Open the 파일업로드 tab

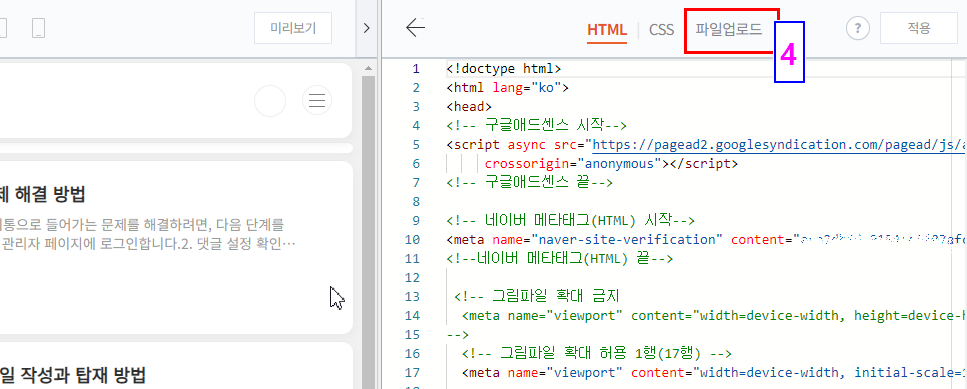coord(729,29)
